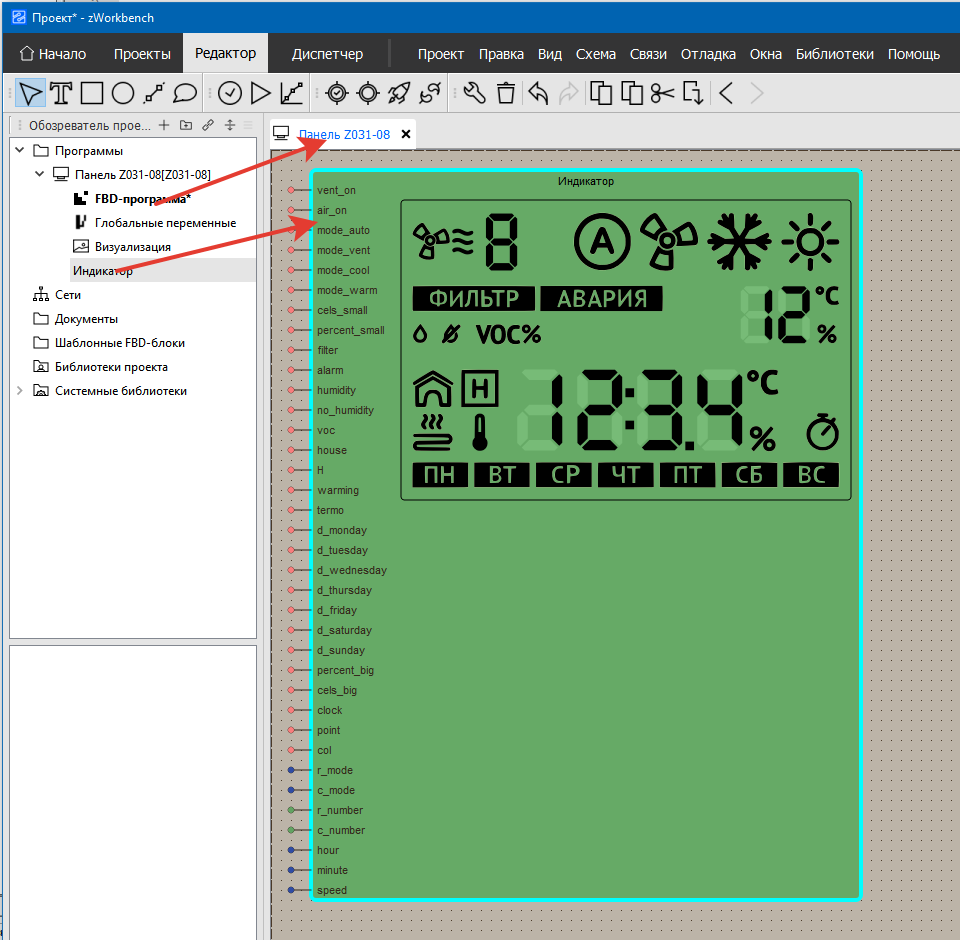Image resolution: width=960 pixels, height=940 pixels.
Task: Select the speech bubble comment tool
Action: click(185, 94)
